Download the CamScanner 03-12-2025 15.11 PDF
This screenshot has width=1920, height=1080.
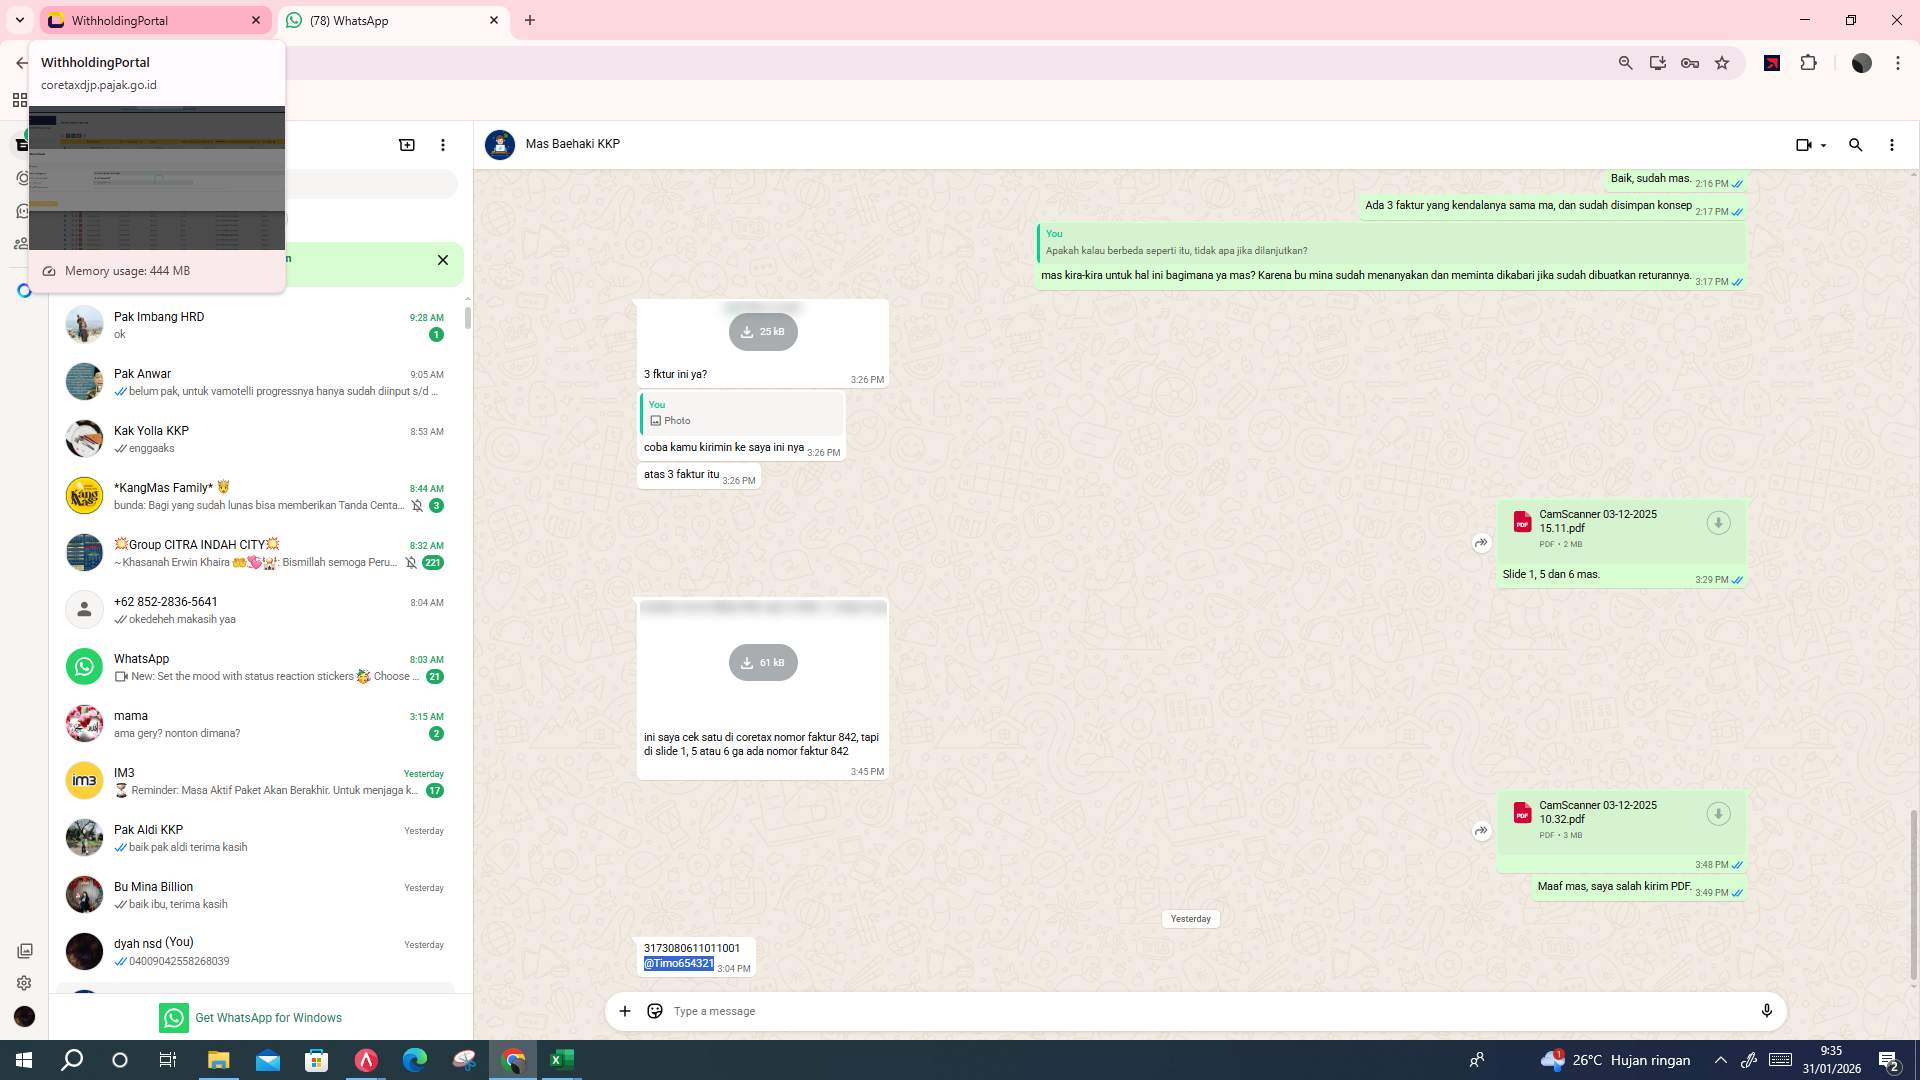pos(1719,522)
